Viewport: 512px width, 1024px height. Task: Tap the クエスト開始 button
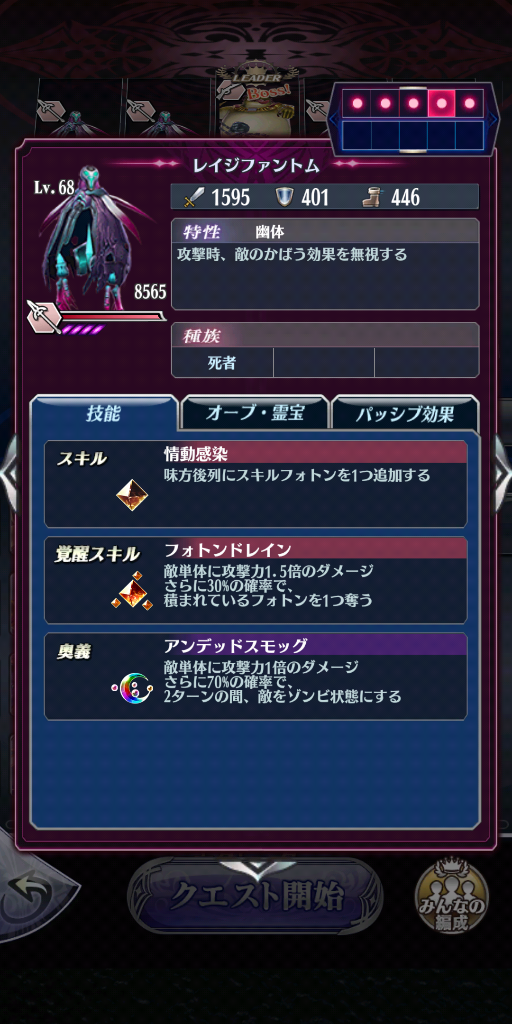(x=255, y=897)
